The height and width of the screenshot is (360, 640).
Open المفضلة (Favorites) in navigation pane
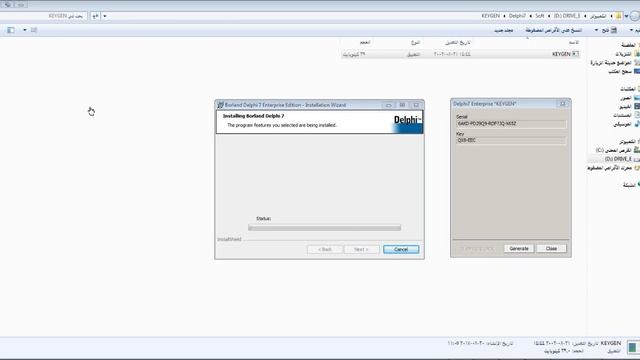[x=629, y=45]
